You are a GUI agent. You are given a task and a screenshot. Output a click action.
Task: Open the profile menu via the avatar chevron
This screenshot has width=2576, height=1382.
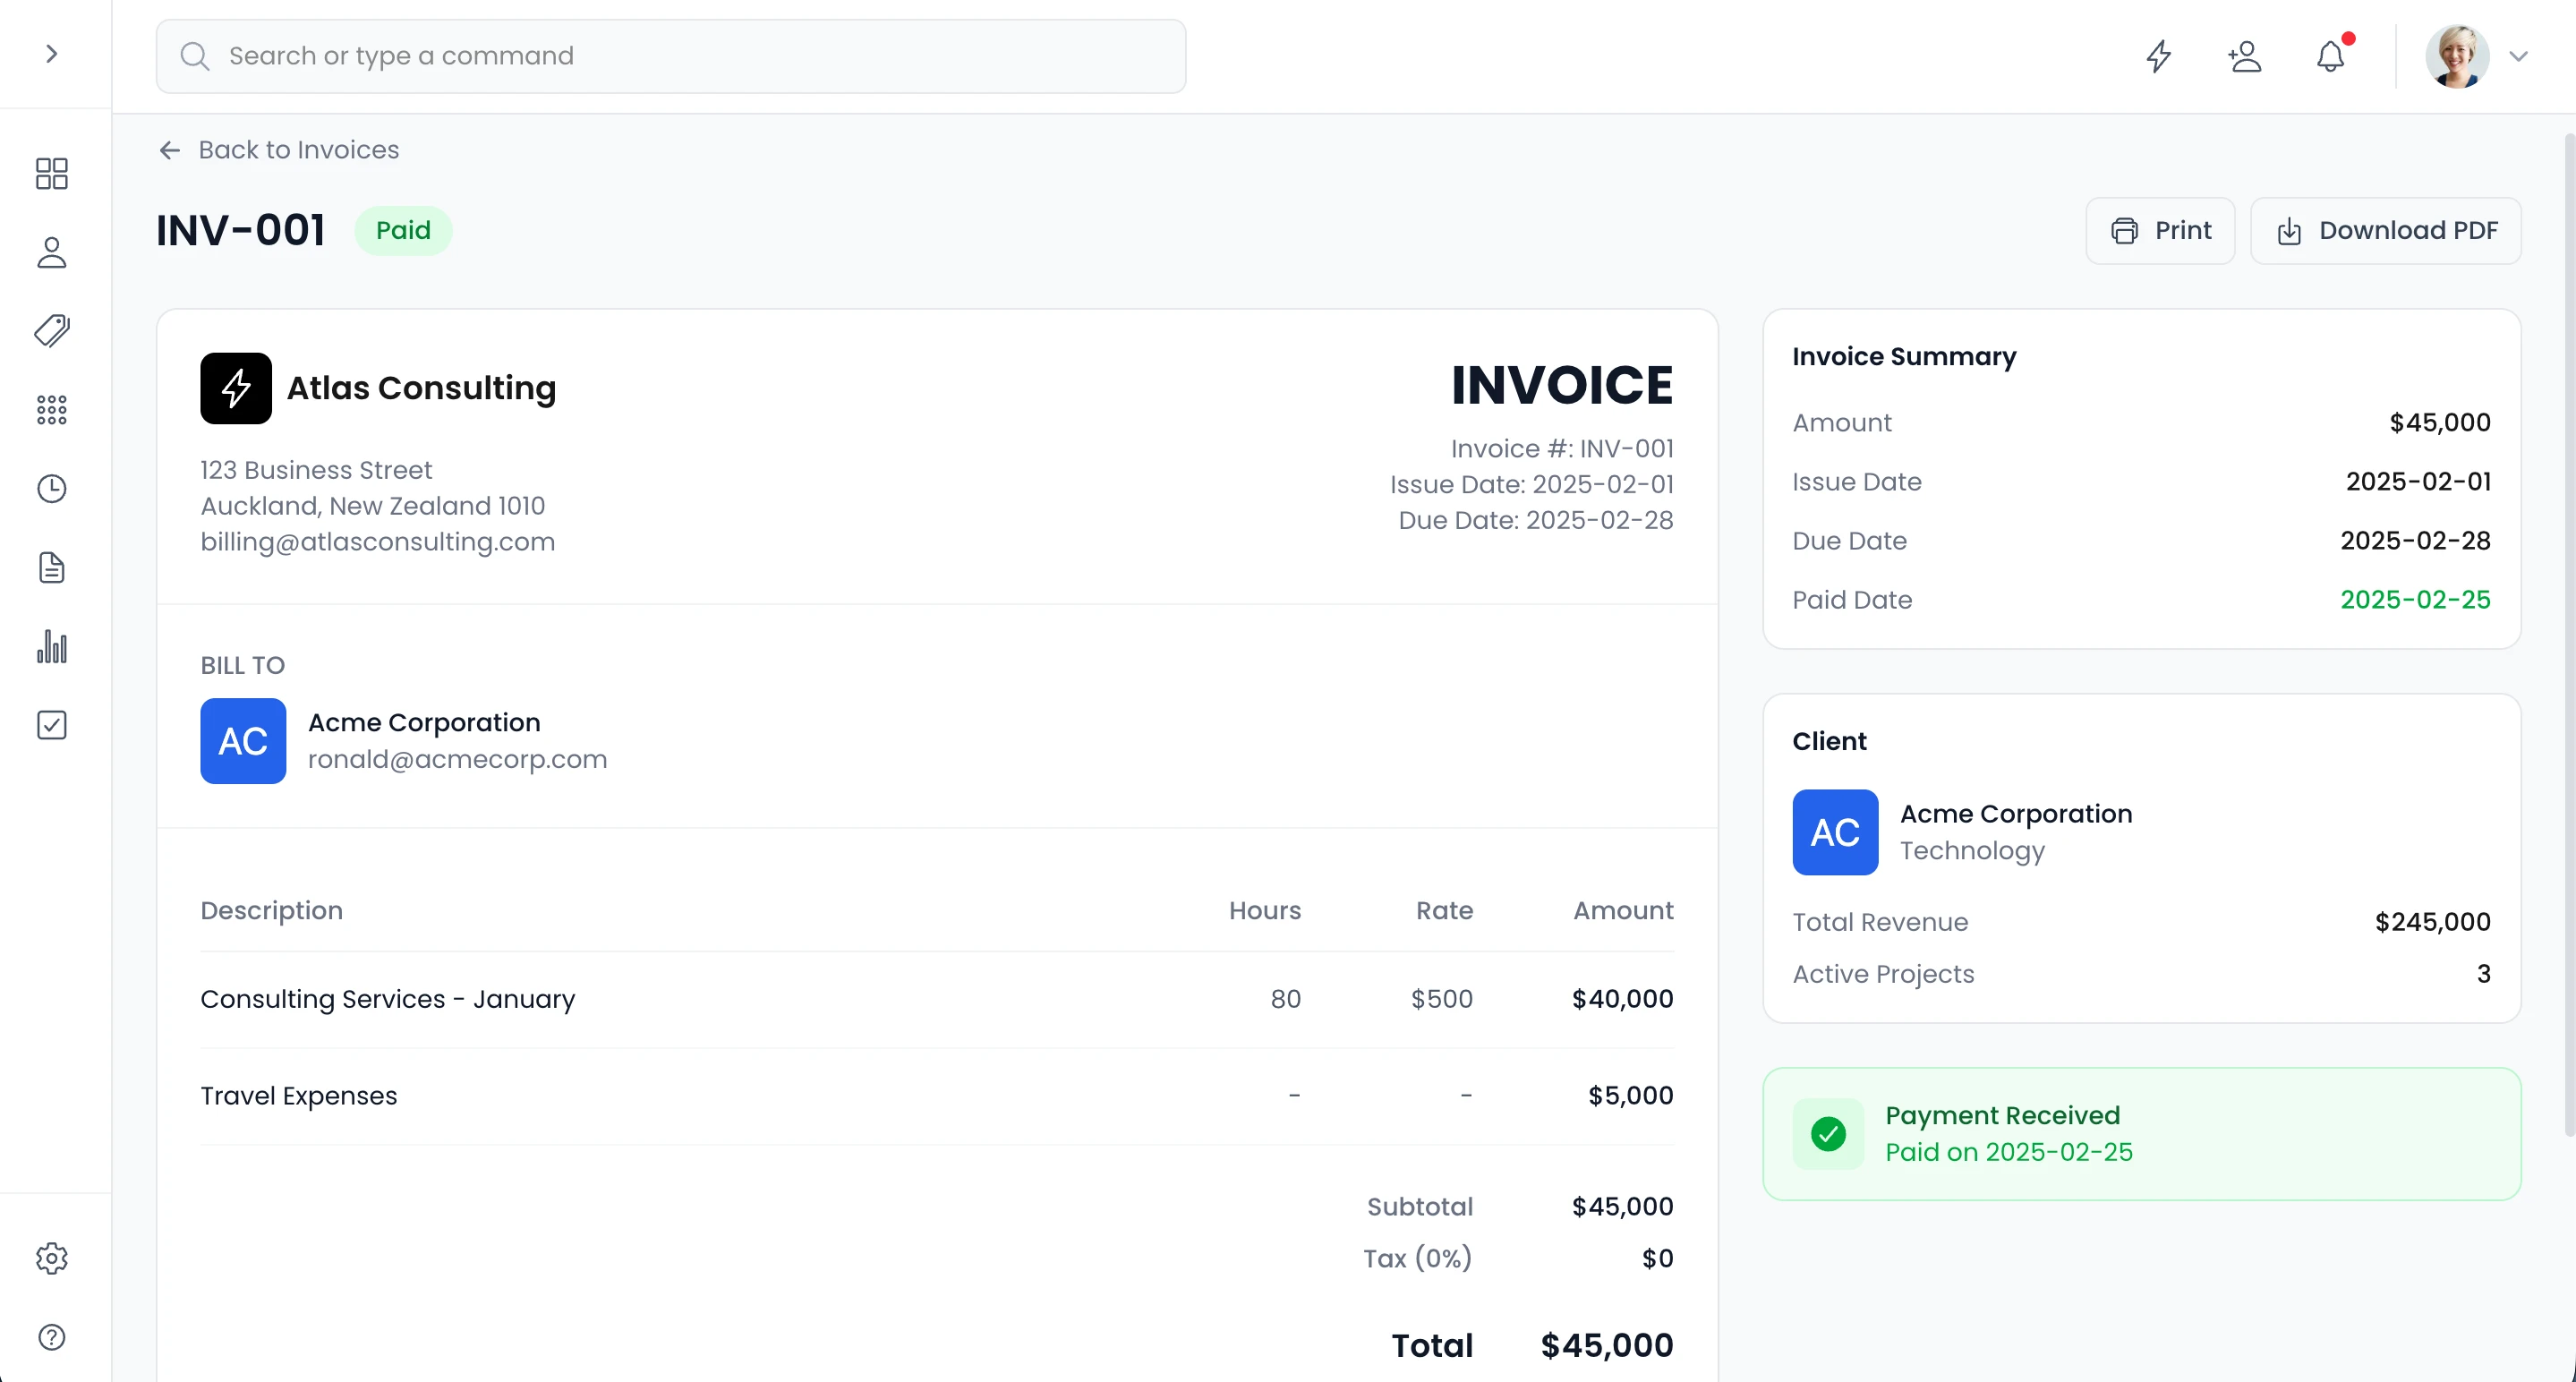2520,56
